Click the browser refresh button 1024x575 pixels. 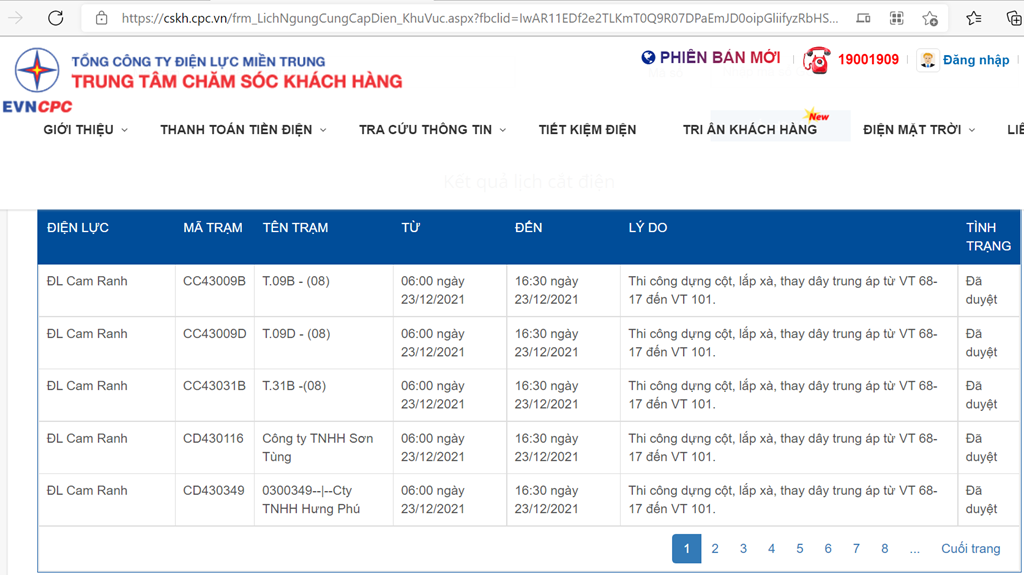click(56, 18)
